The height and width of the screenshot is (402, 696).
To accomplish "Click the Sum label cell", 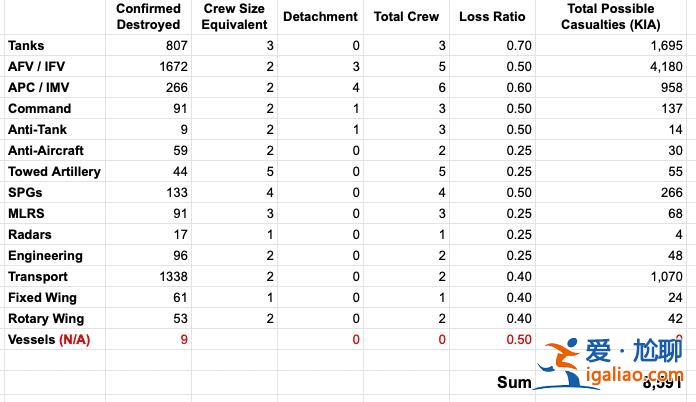I will click(x=514, y=382).
